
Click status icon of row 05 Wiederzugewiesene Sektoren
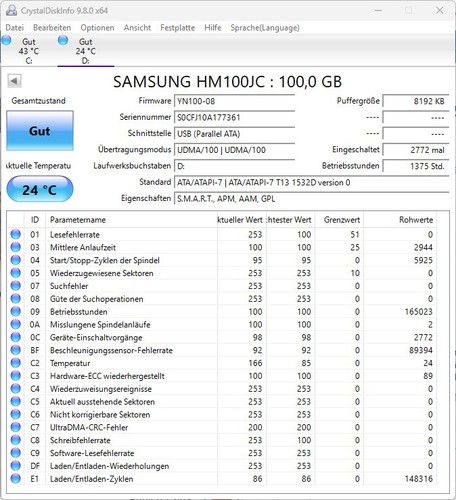click(x=15, y=273)
